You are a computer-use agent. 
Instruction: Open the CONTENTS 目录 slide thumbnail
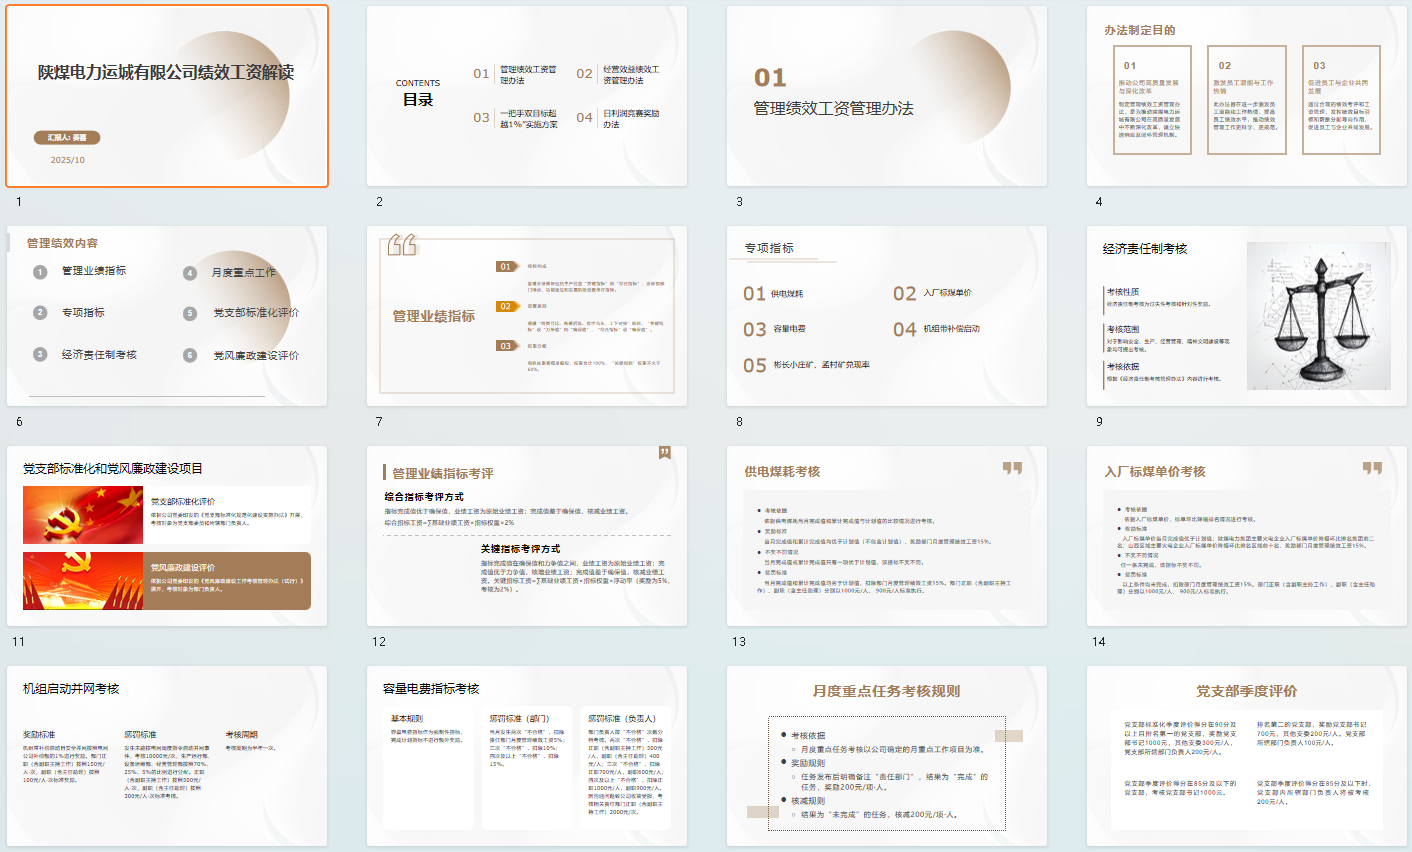[x=527, y=96]
